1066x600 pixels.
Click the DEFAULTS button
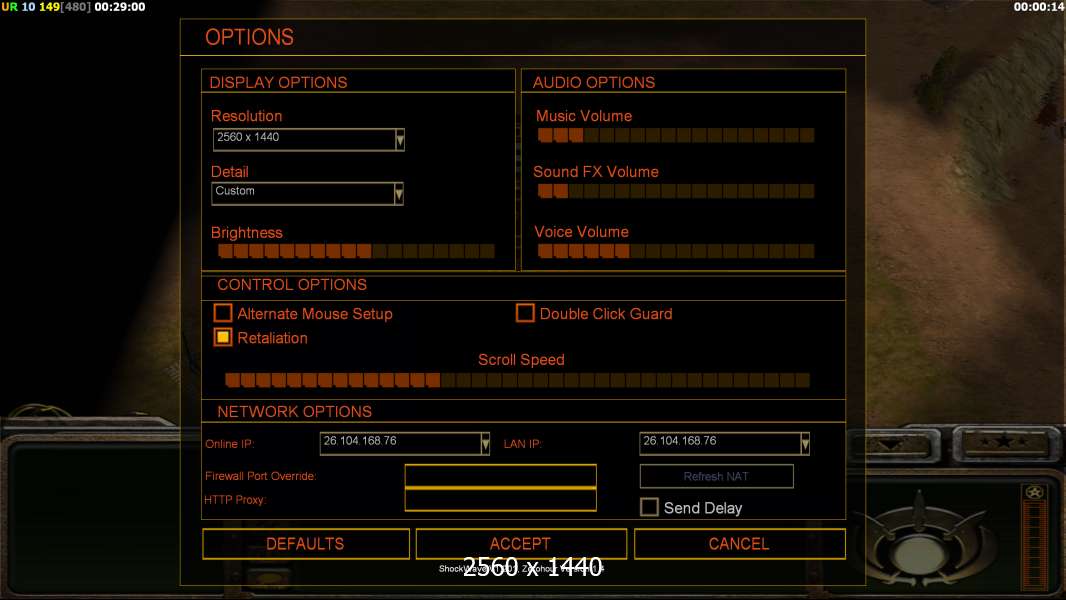click(306, 544)
